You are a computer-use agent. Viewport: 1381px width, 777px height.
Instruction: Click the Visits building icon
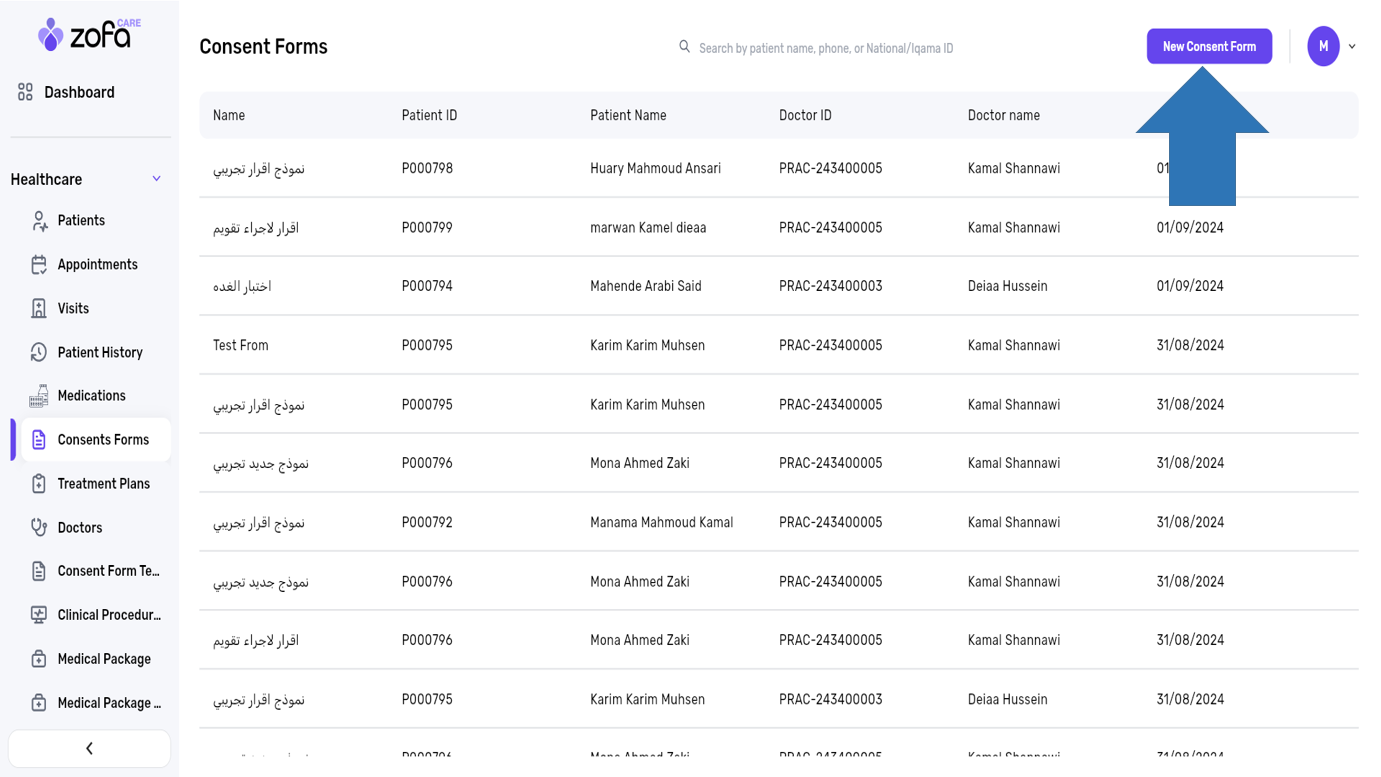(x=39, y=309)
